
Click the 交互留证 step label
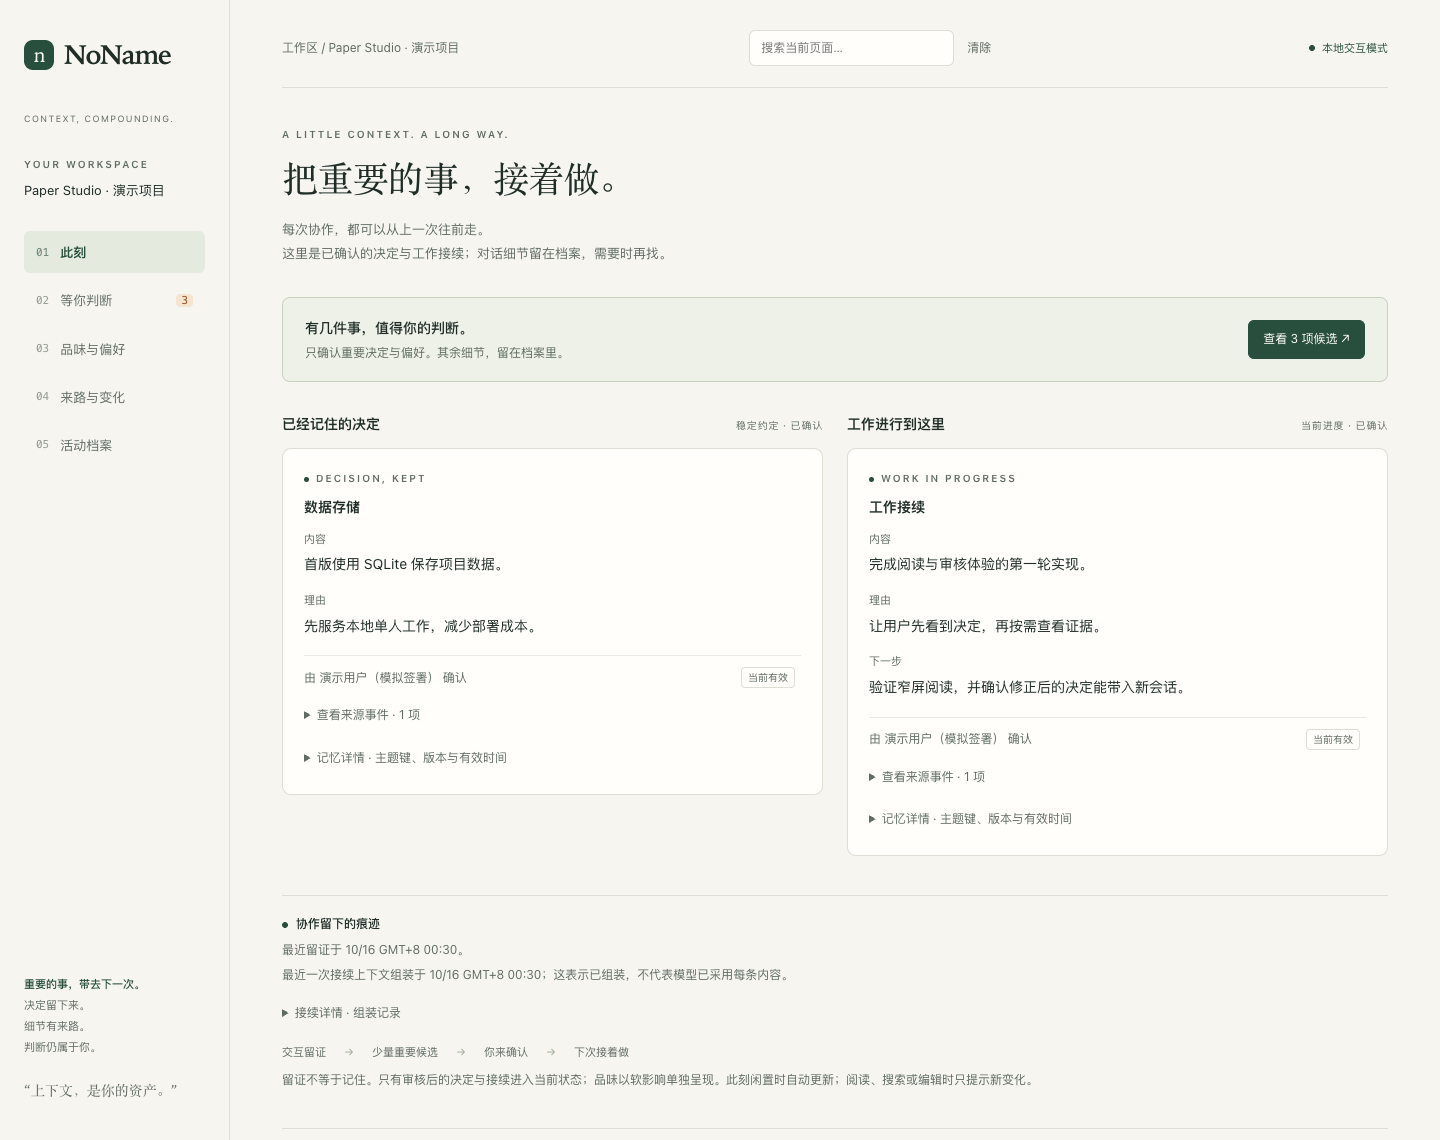click(304, 1052)
